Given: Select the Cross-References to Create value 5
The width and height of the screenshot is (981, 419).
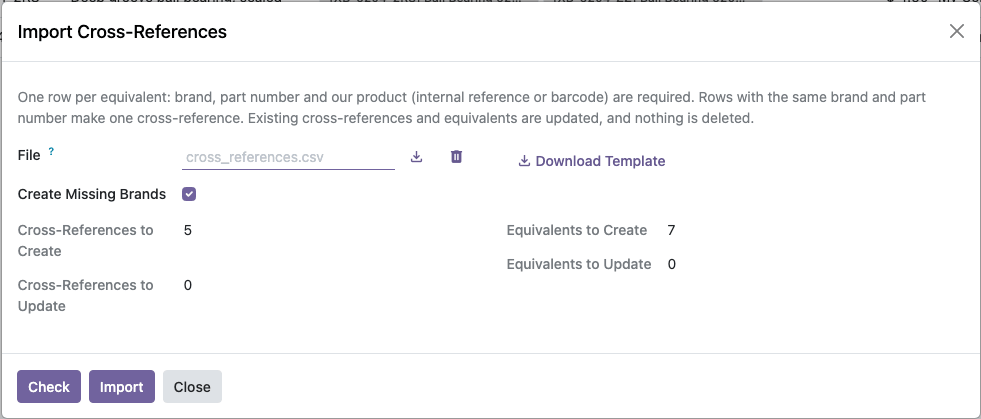Looking at the screenshot, I should [188, 230].
